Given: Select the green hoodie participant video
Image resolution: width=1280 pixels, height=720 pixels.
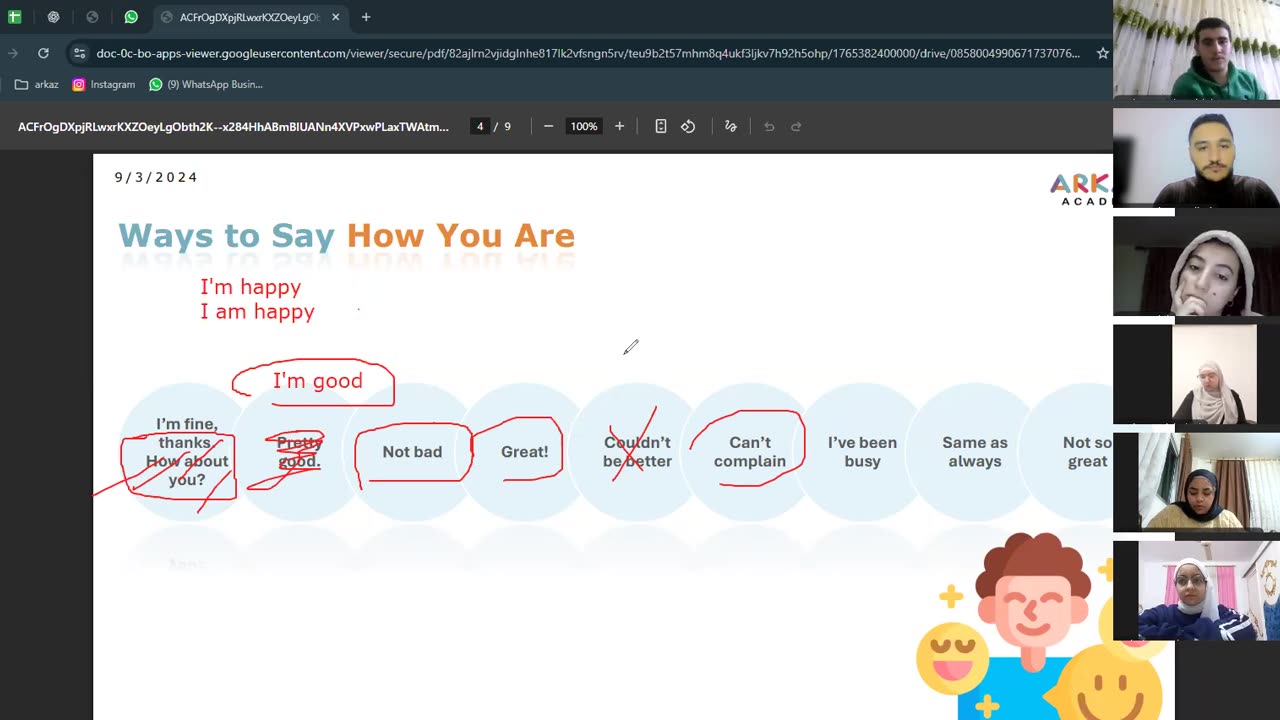Looking at the screenshot, I should (x=1196, y=49).
